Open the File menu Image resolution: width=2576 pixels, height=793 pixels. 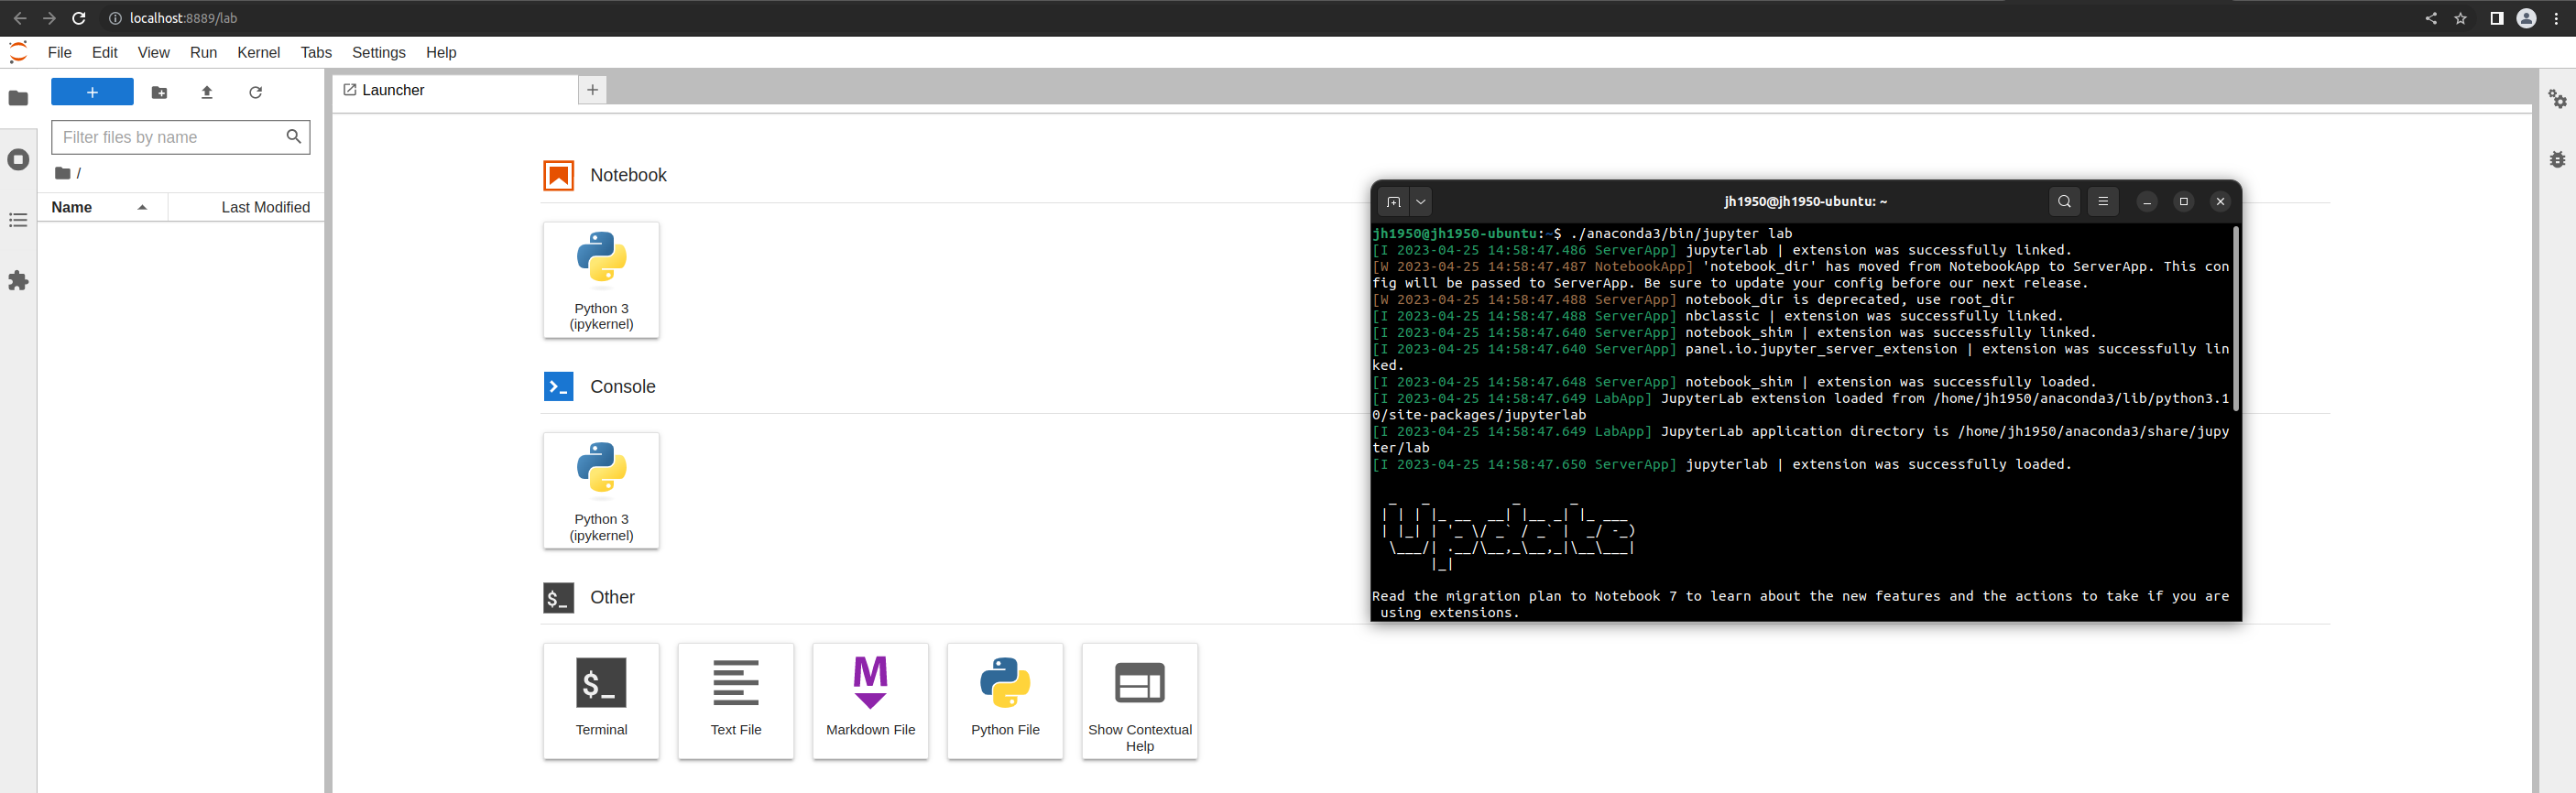click(60, 53)
